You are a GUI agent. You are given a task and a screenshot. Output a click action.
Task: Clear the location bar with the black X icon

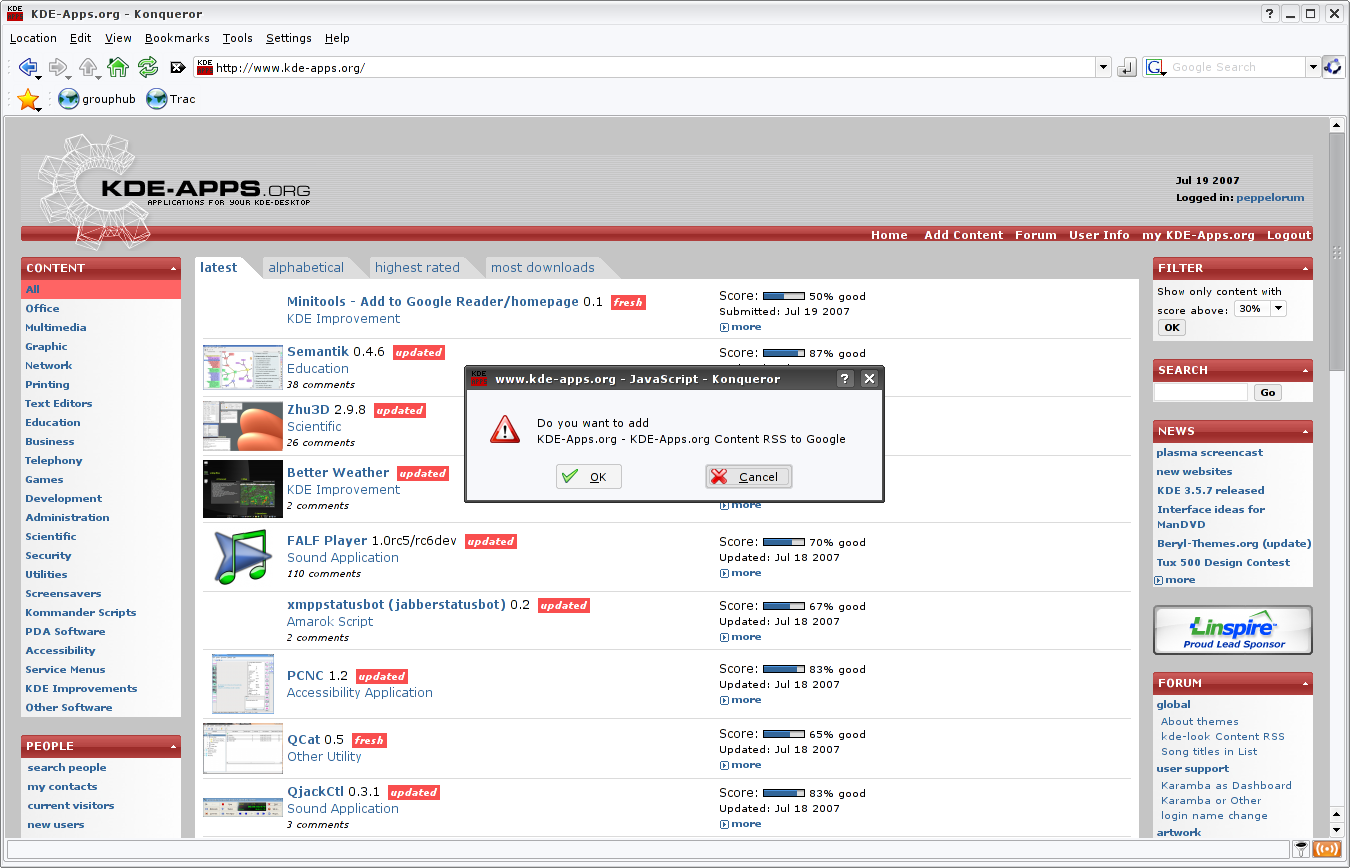click(x=178, y=68)
